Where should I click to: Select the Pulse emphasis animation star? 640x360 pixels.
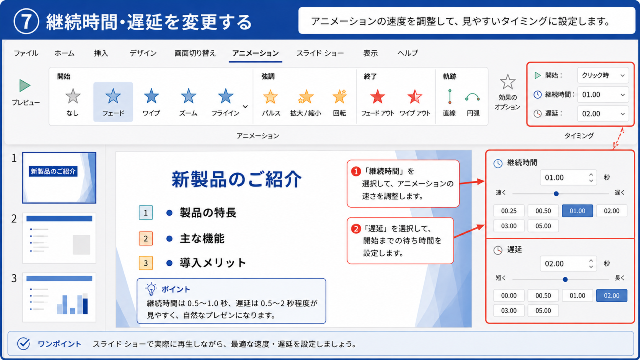270,97
